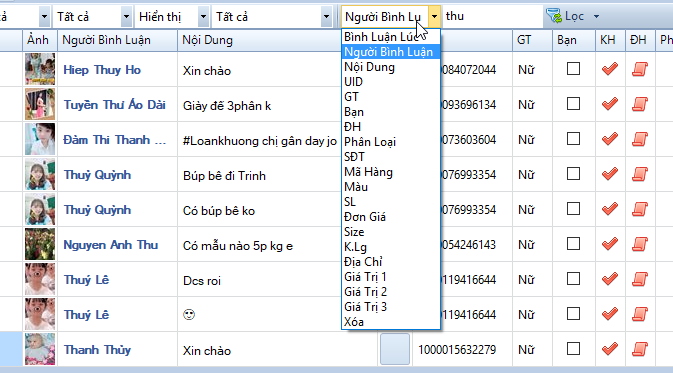This screenshot has width=673, height=373.
Task: Click the ĐH order icon for Thanh Thủy
Action: (640, 349)
